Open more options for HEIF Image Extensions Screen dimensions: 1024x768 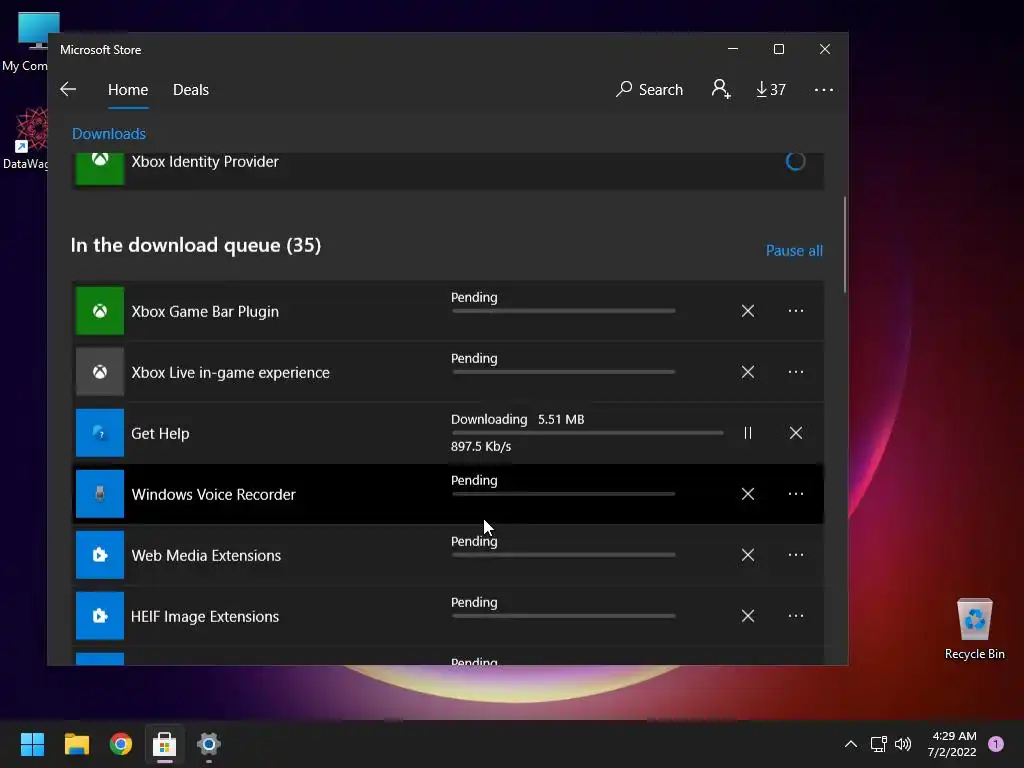[795, 616]
